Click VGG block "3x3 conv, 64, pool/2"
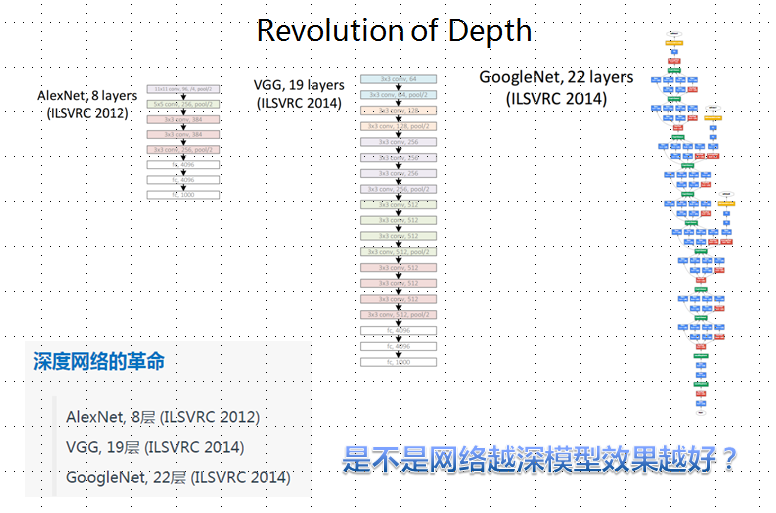 (x=398, y=94)
